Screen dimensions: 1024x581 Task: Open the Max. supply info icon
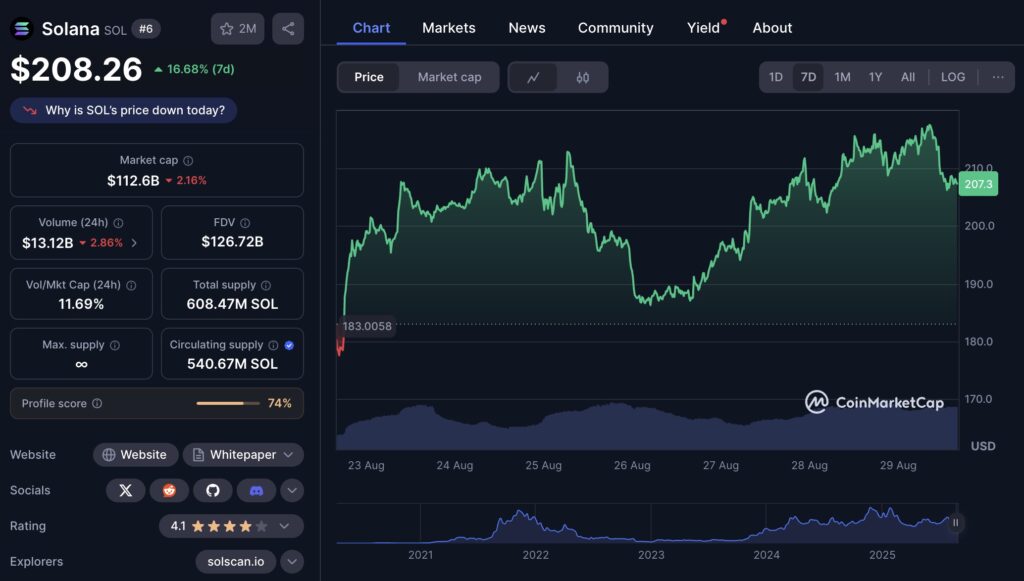[x=115, y=345]
